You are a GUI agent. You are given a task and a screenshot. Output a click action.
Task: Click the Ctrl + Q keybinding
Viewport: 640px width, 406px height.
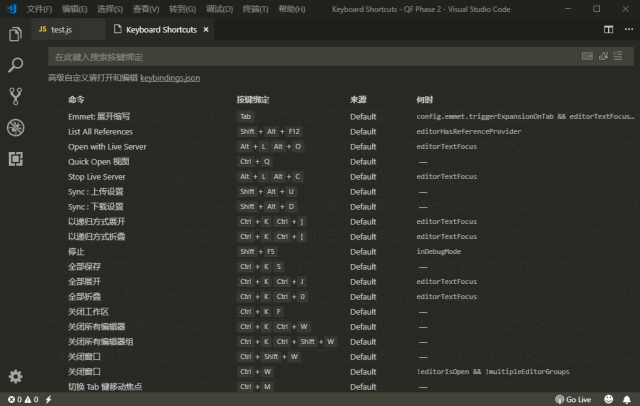255,162
